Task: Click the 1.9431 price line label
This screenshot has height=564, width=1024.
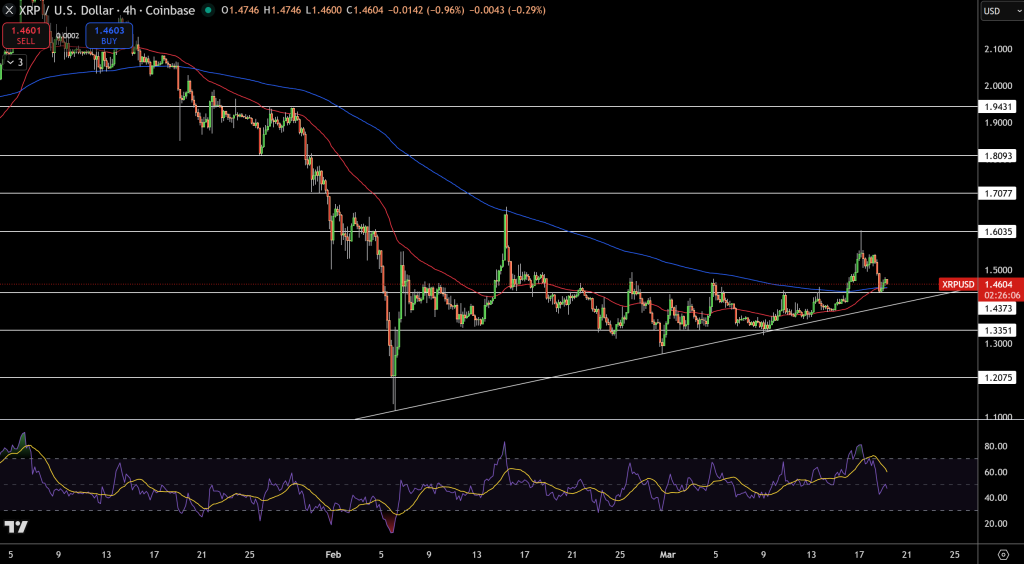Action: (996, 106)
